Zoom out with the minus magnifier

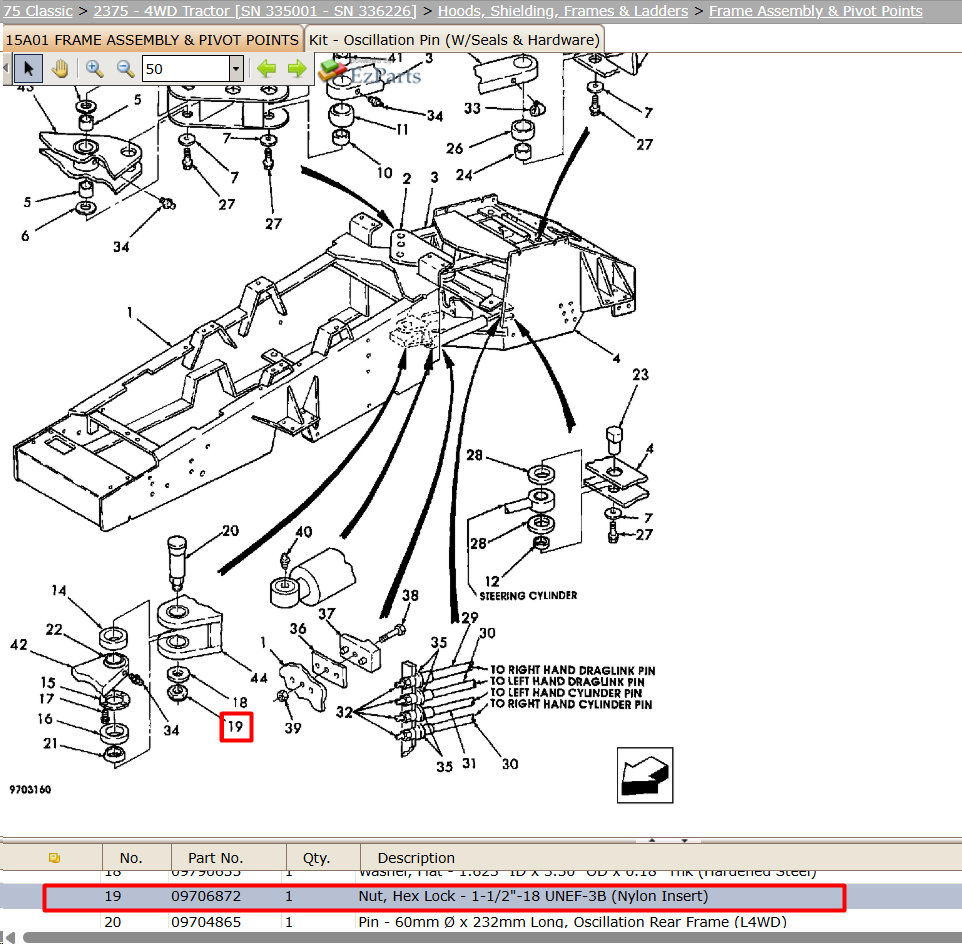[125, 68]
